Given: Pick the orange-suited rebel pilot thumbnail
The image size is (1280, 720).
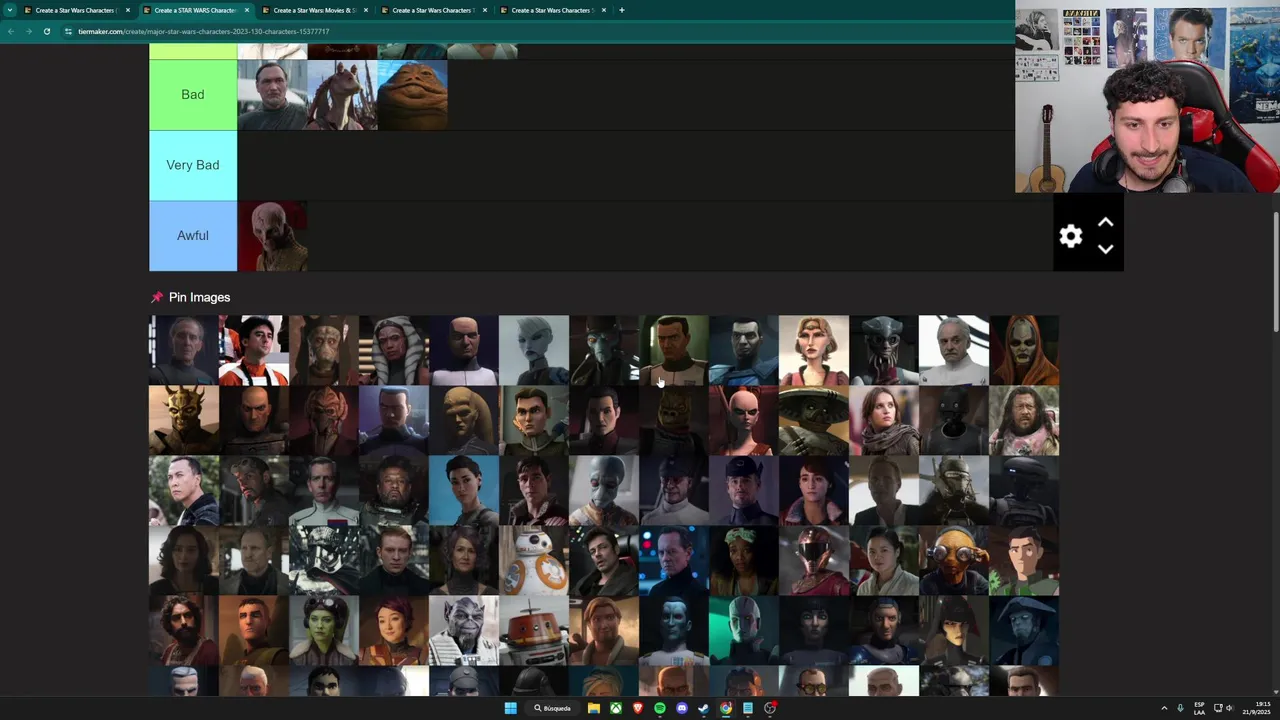Looking at the screenshot, I should pyautogui.click(x=254, y=350).
